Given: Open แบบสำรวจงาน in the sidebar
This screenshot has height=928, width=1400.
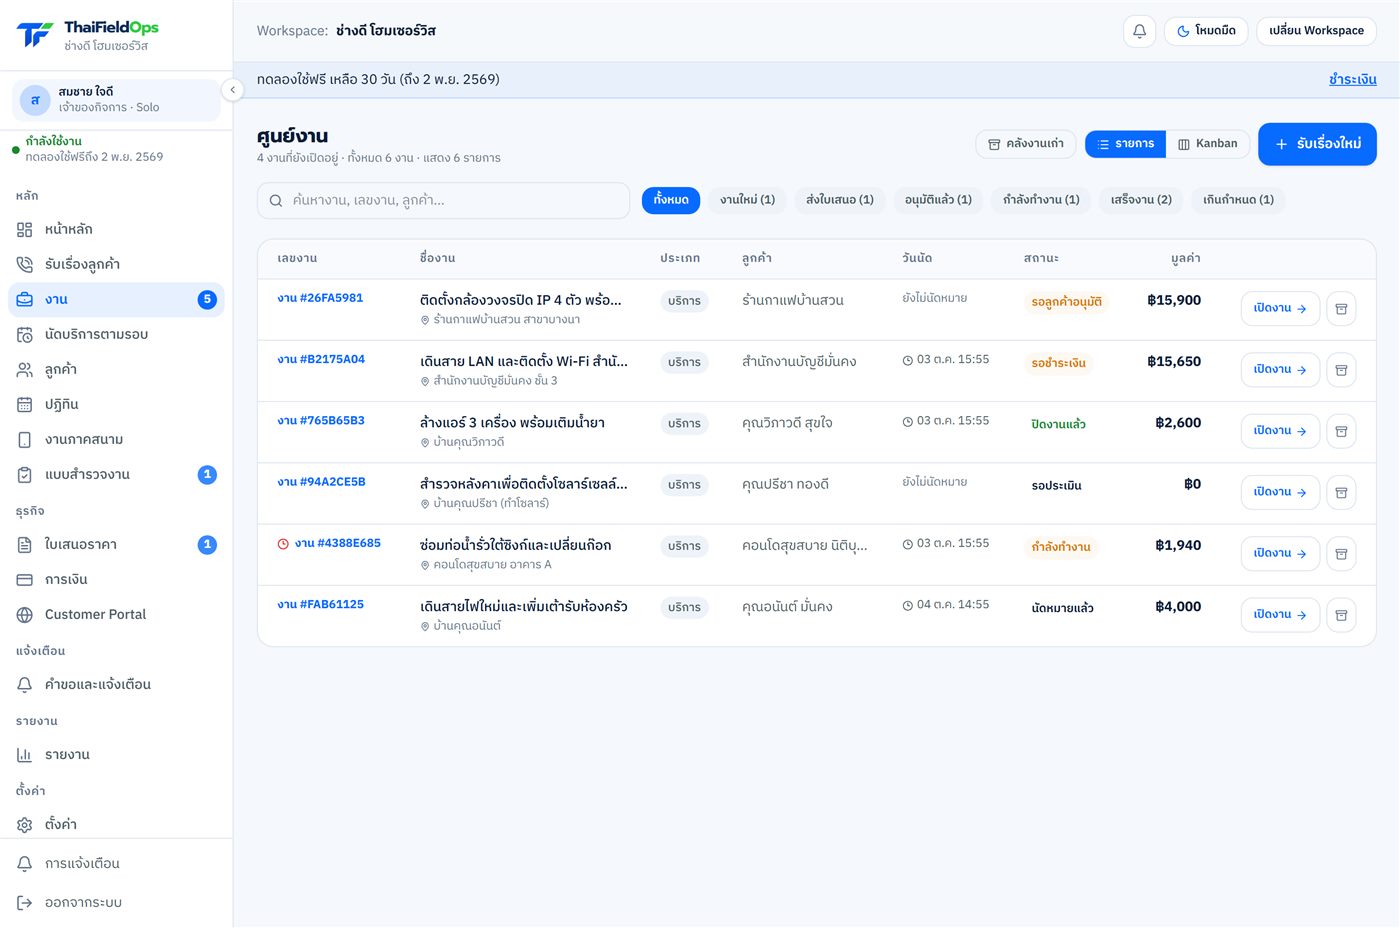Looking at the screenshot, I should pos(116,475).
